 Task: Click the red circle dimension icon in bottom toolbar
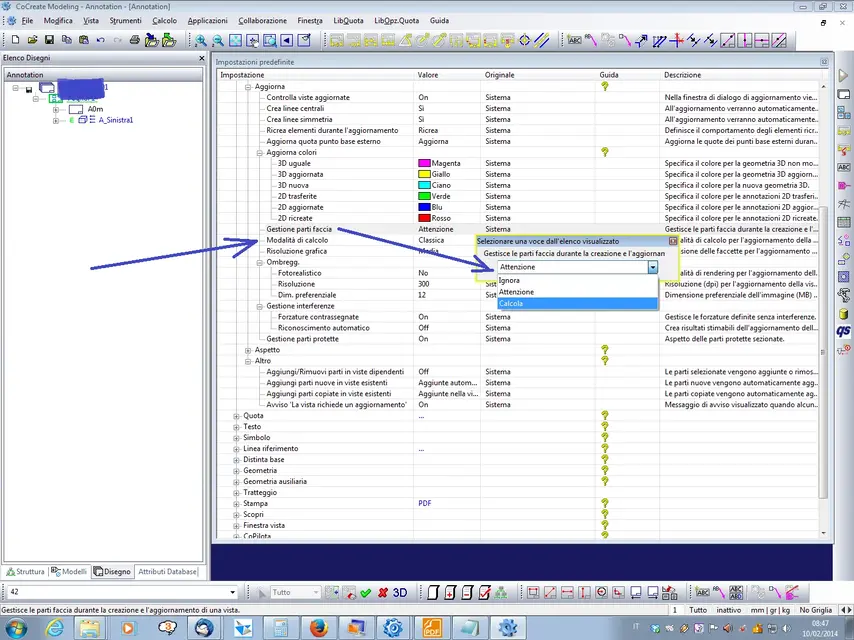tap(601, 593)
